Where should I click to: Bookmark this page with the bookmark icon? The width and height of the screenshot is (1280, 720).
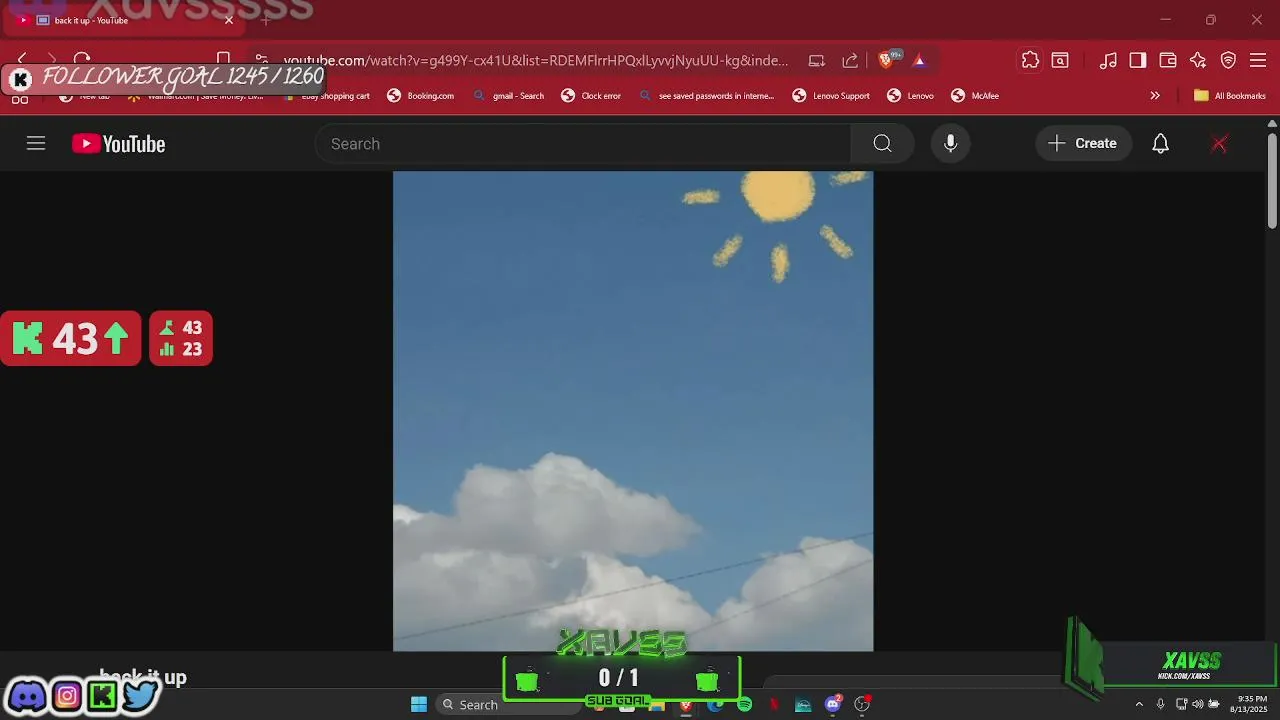(x=224, y=60)
